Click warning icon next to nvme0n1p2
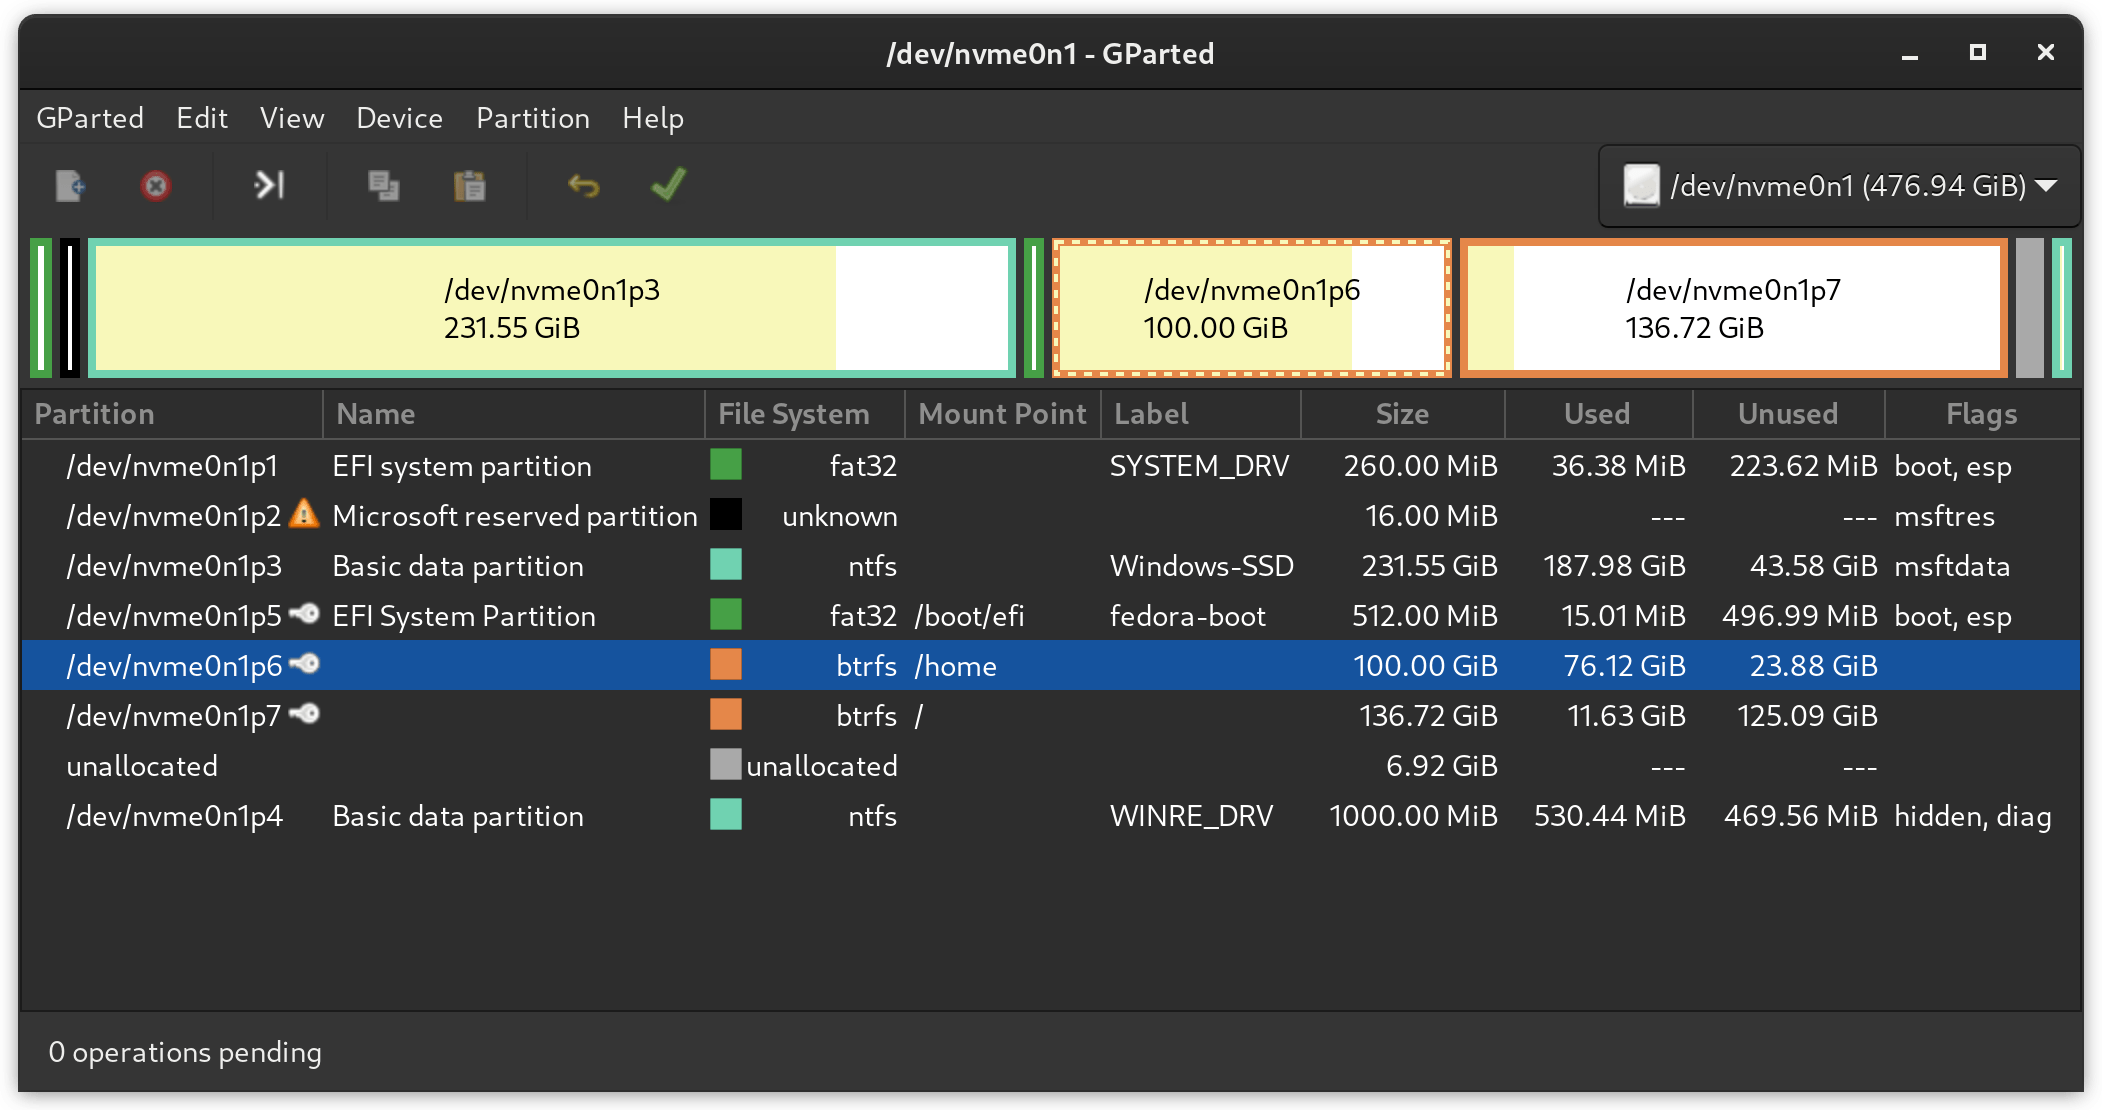This screenshot has height=1110, width=2102. [x=304, y=515]
